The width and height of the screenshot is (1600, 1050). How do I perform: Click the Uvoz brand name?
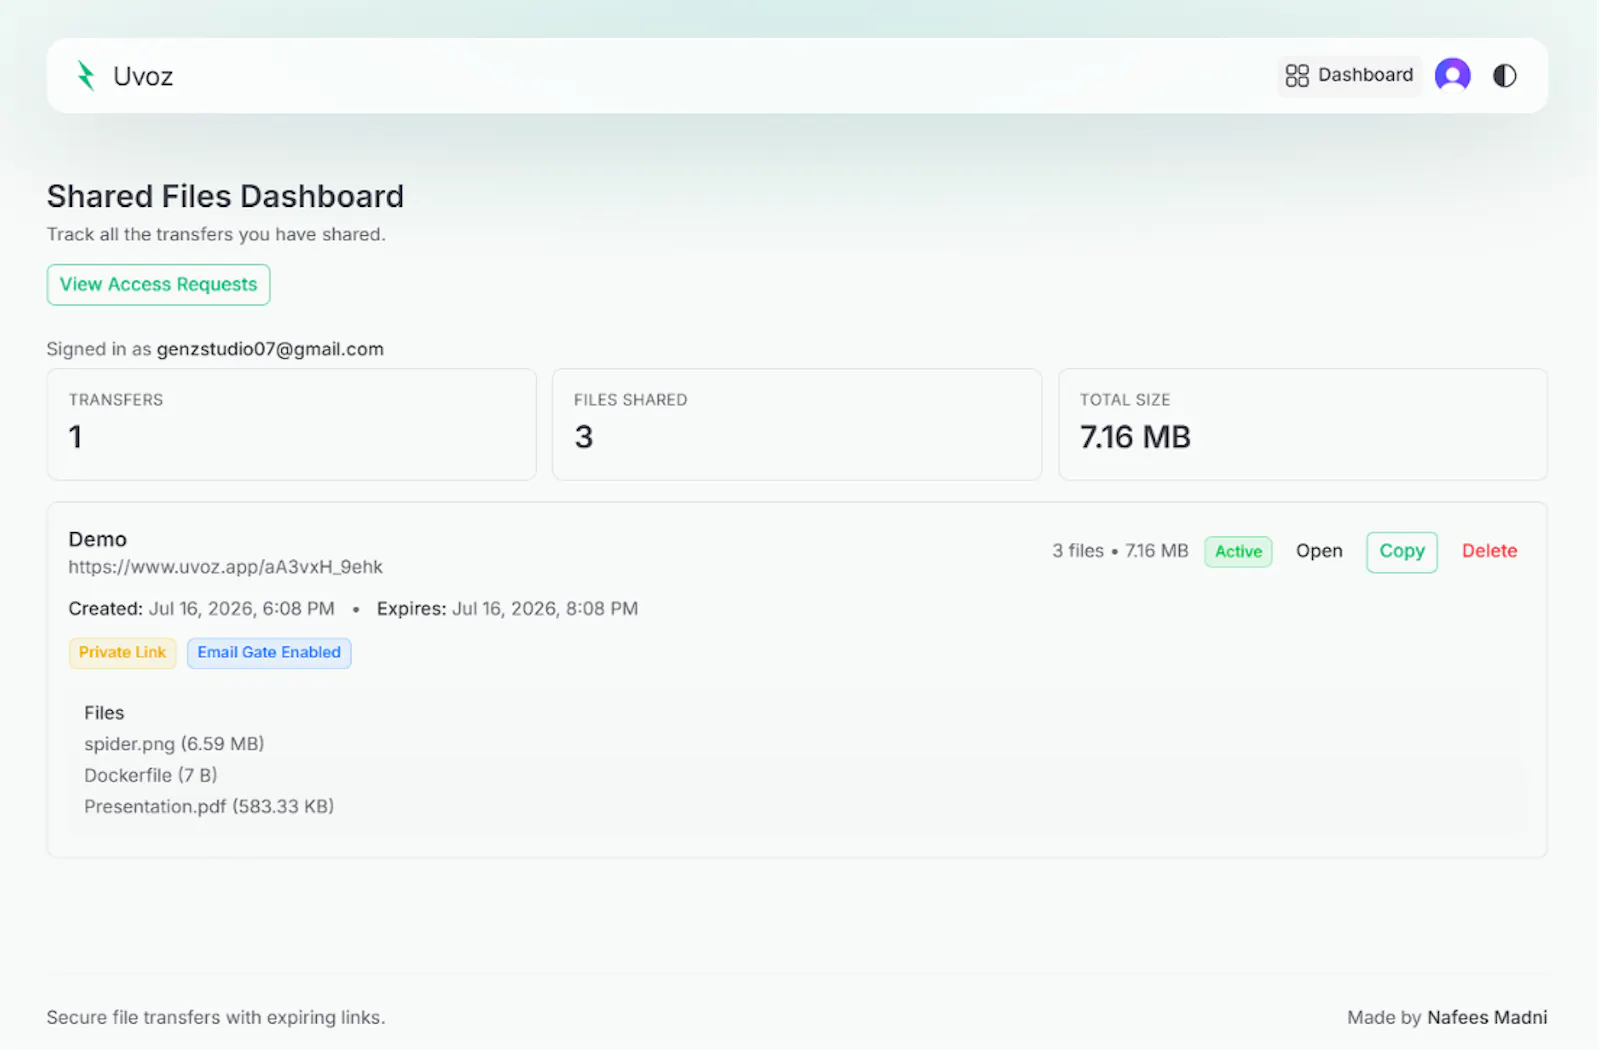143,76
